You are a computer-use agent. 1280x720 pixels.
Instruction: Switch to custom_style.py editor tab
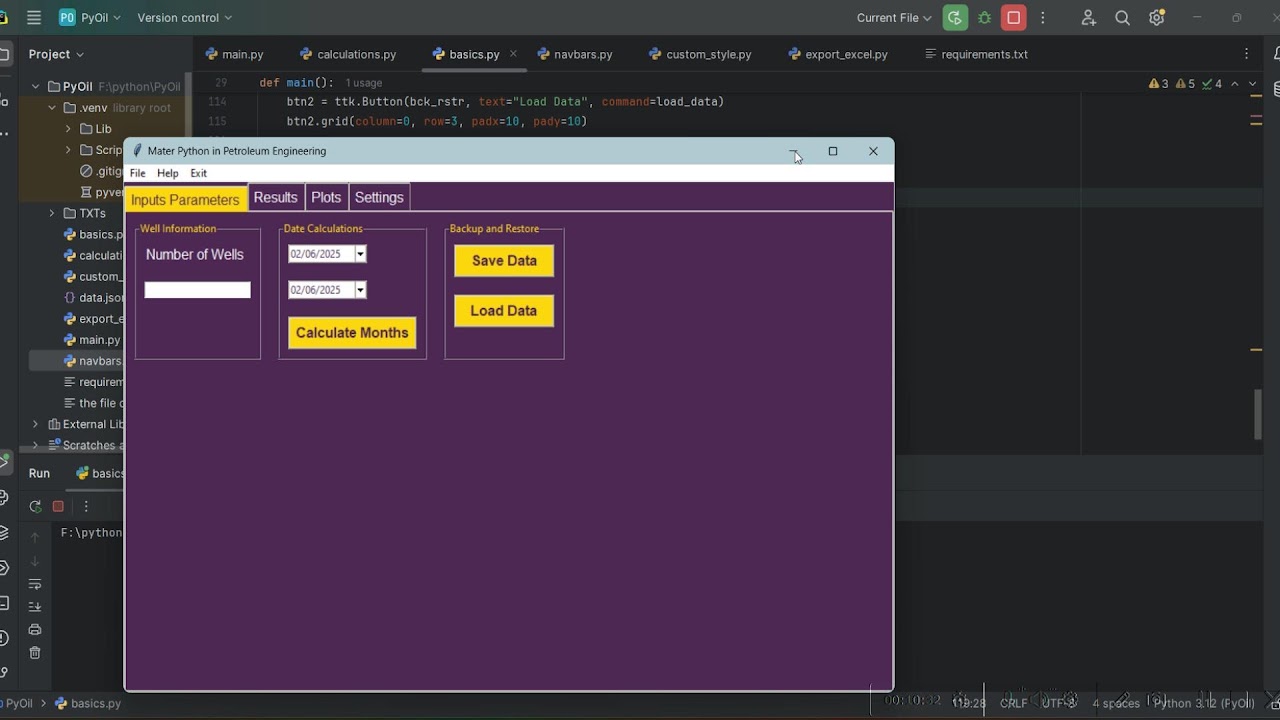[x=699, y=54]
